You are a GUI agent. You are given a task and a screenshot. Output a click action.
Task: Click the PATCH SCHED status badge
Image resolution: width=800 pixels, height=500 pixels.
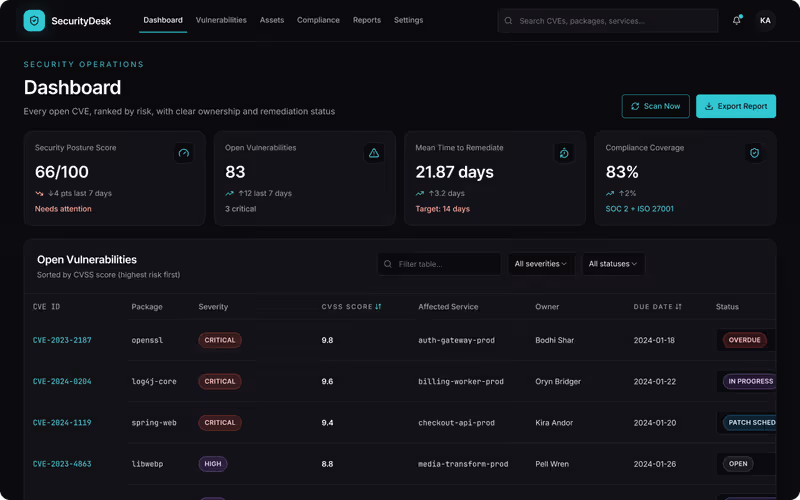[749, 423]
